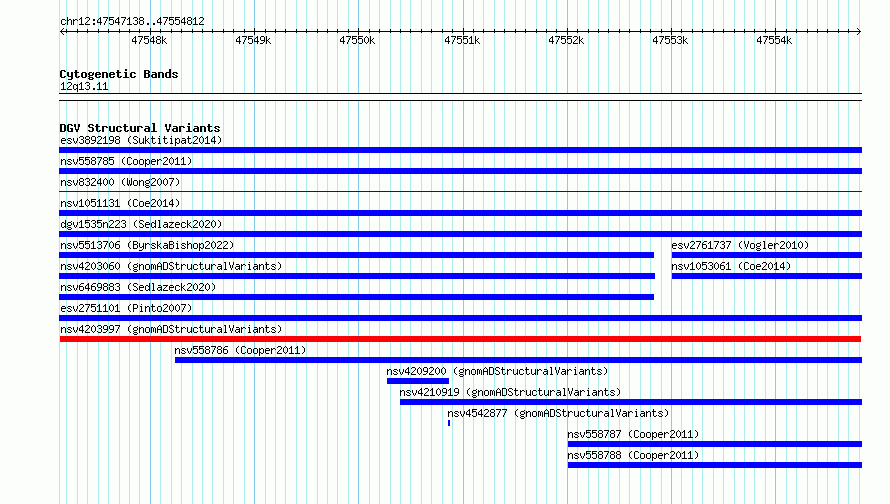890x504 pixels.
Task: Click the chr12:47547138..47554812 coordinates label
Action: 132,21
